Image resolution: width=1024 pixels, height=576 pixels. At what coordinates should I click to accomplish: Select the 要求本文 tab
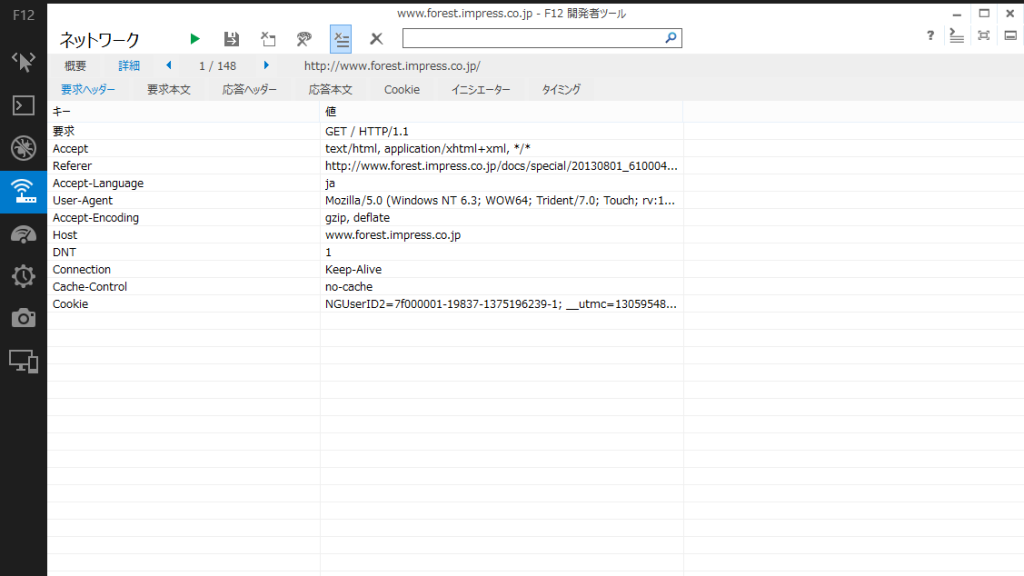click(x=168, y=89)
